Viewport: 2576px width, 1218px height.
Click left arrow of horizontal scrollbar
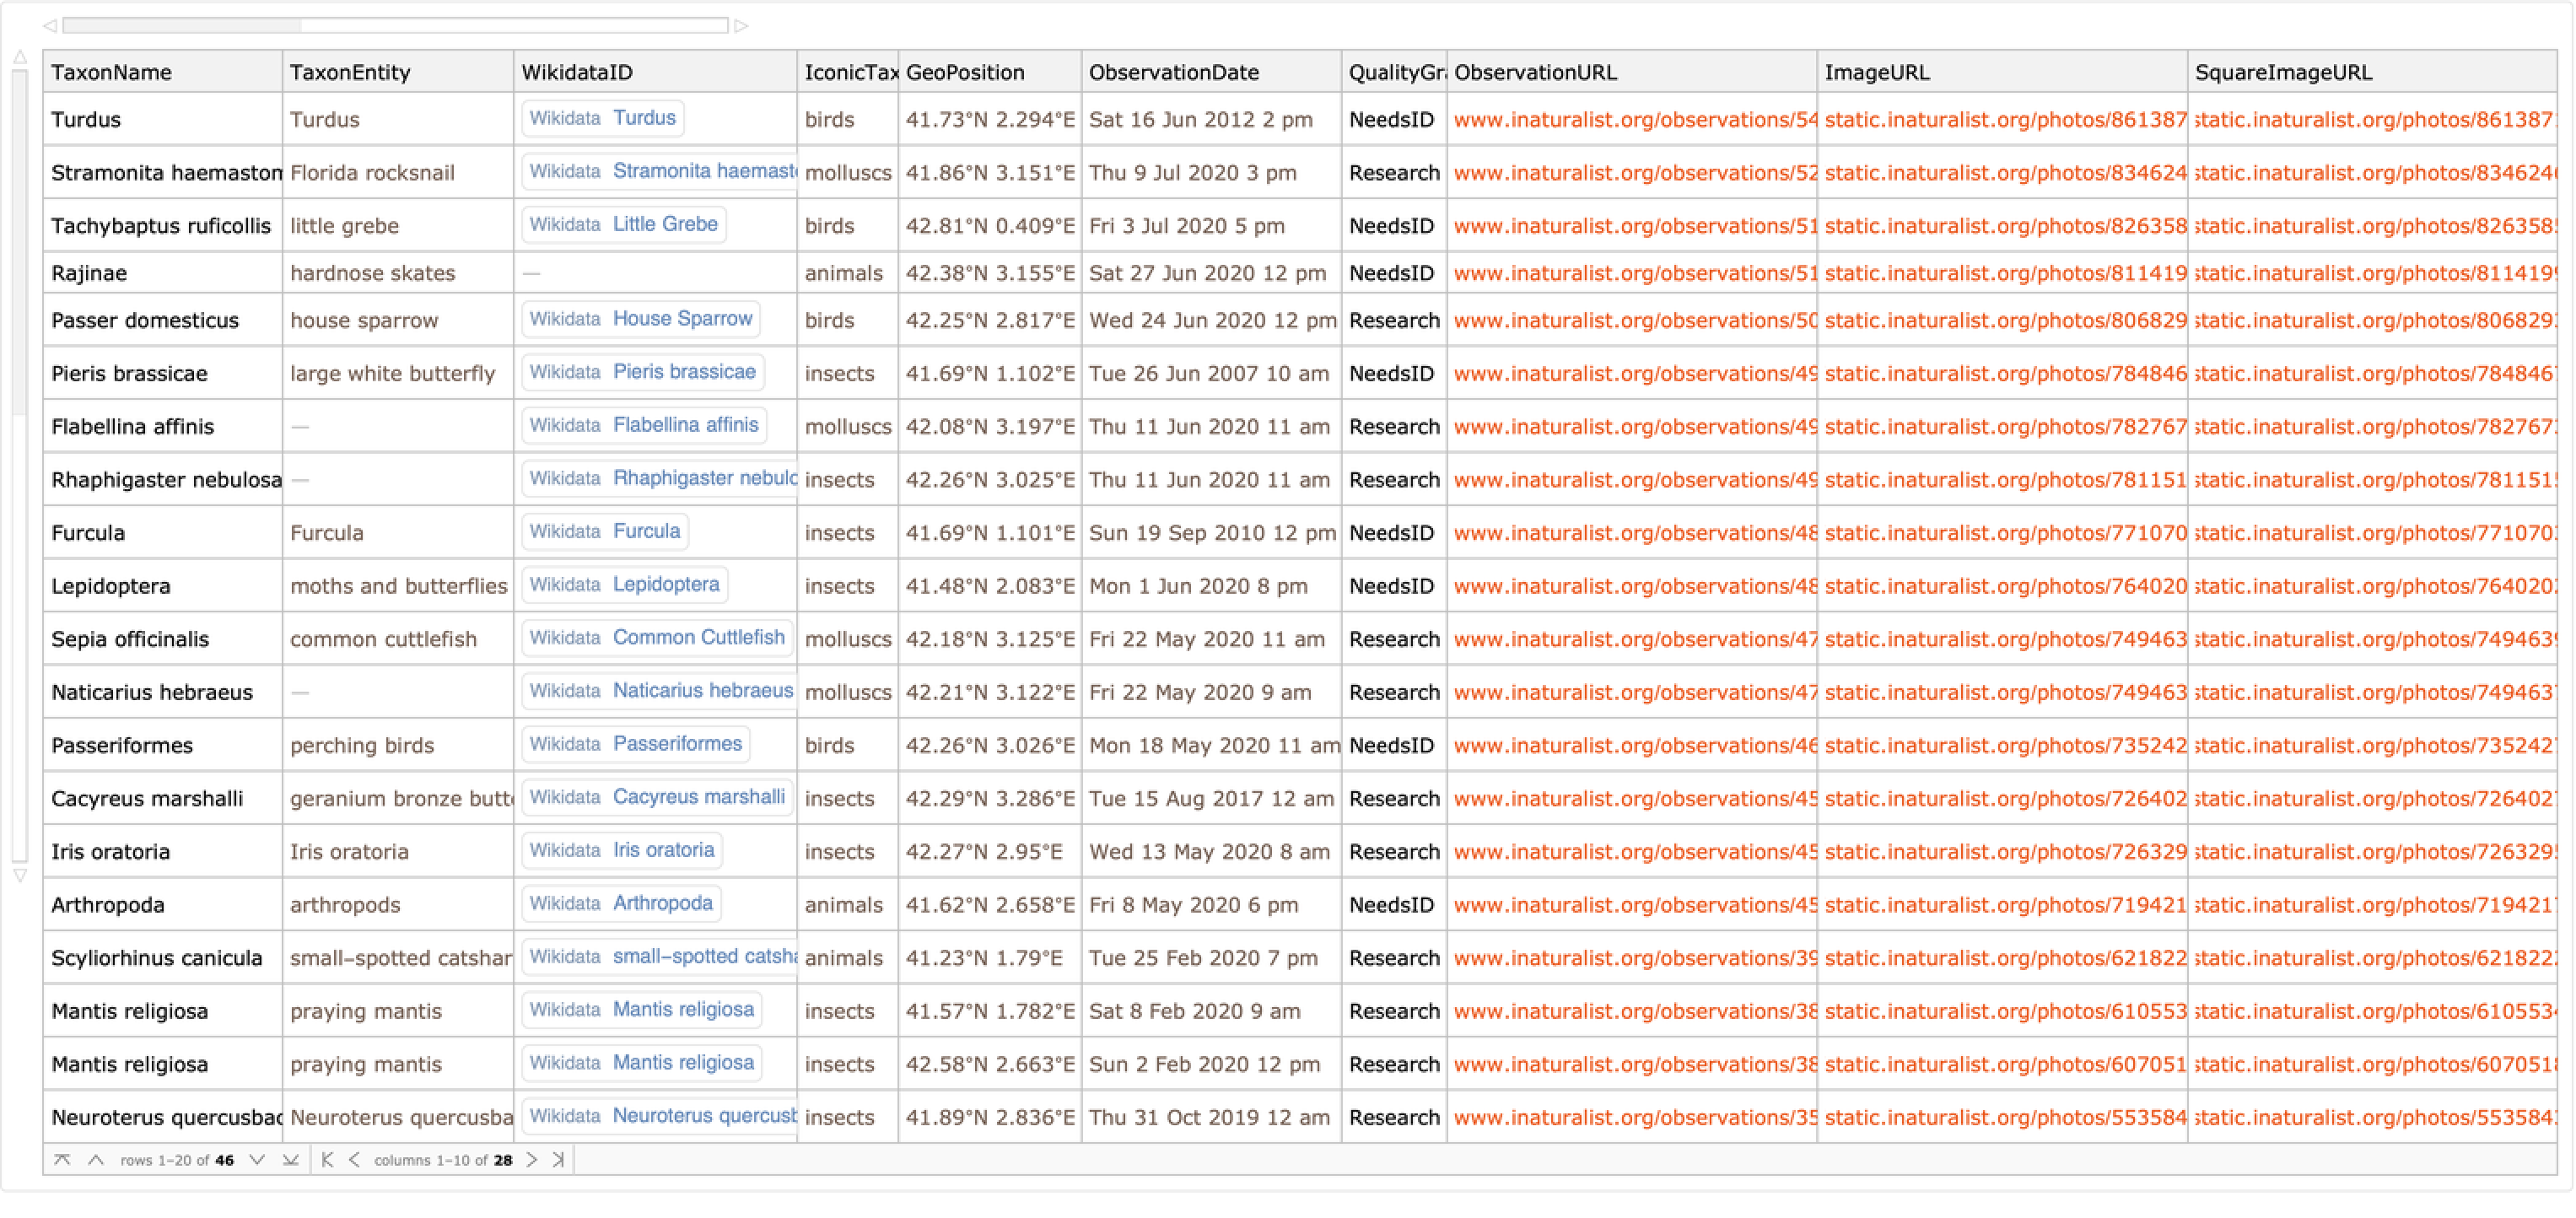pyautogui.click(x=50, y=26)
